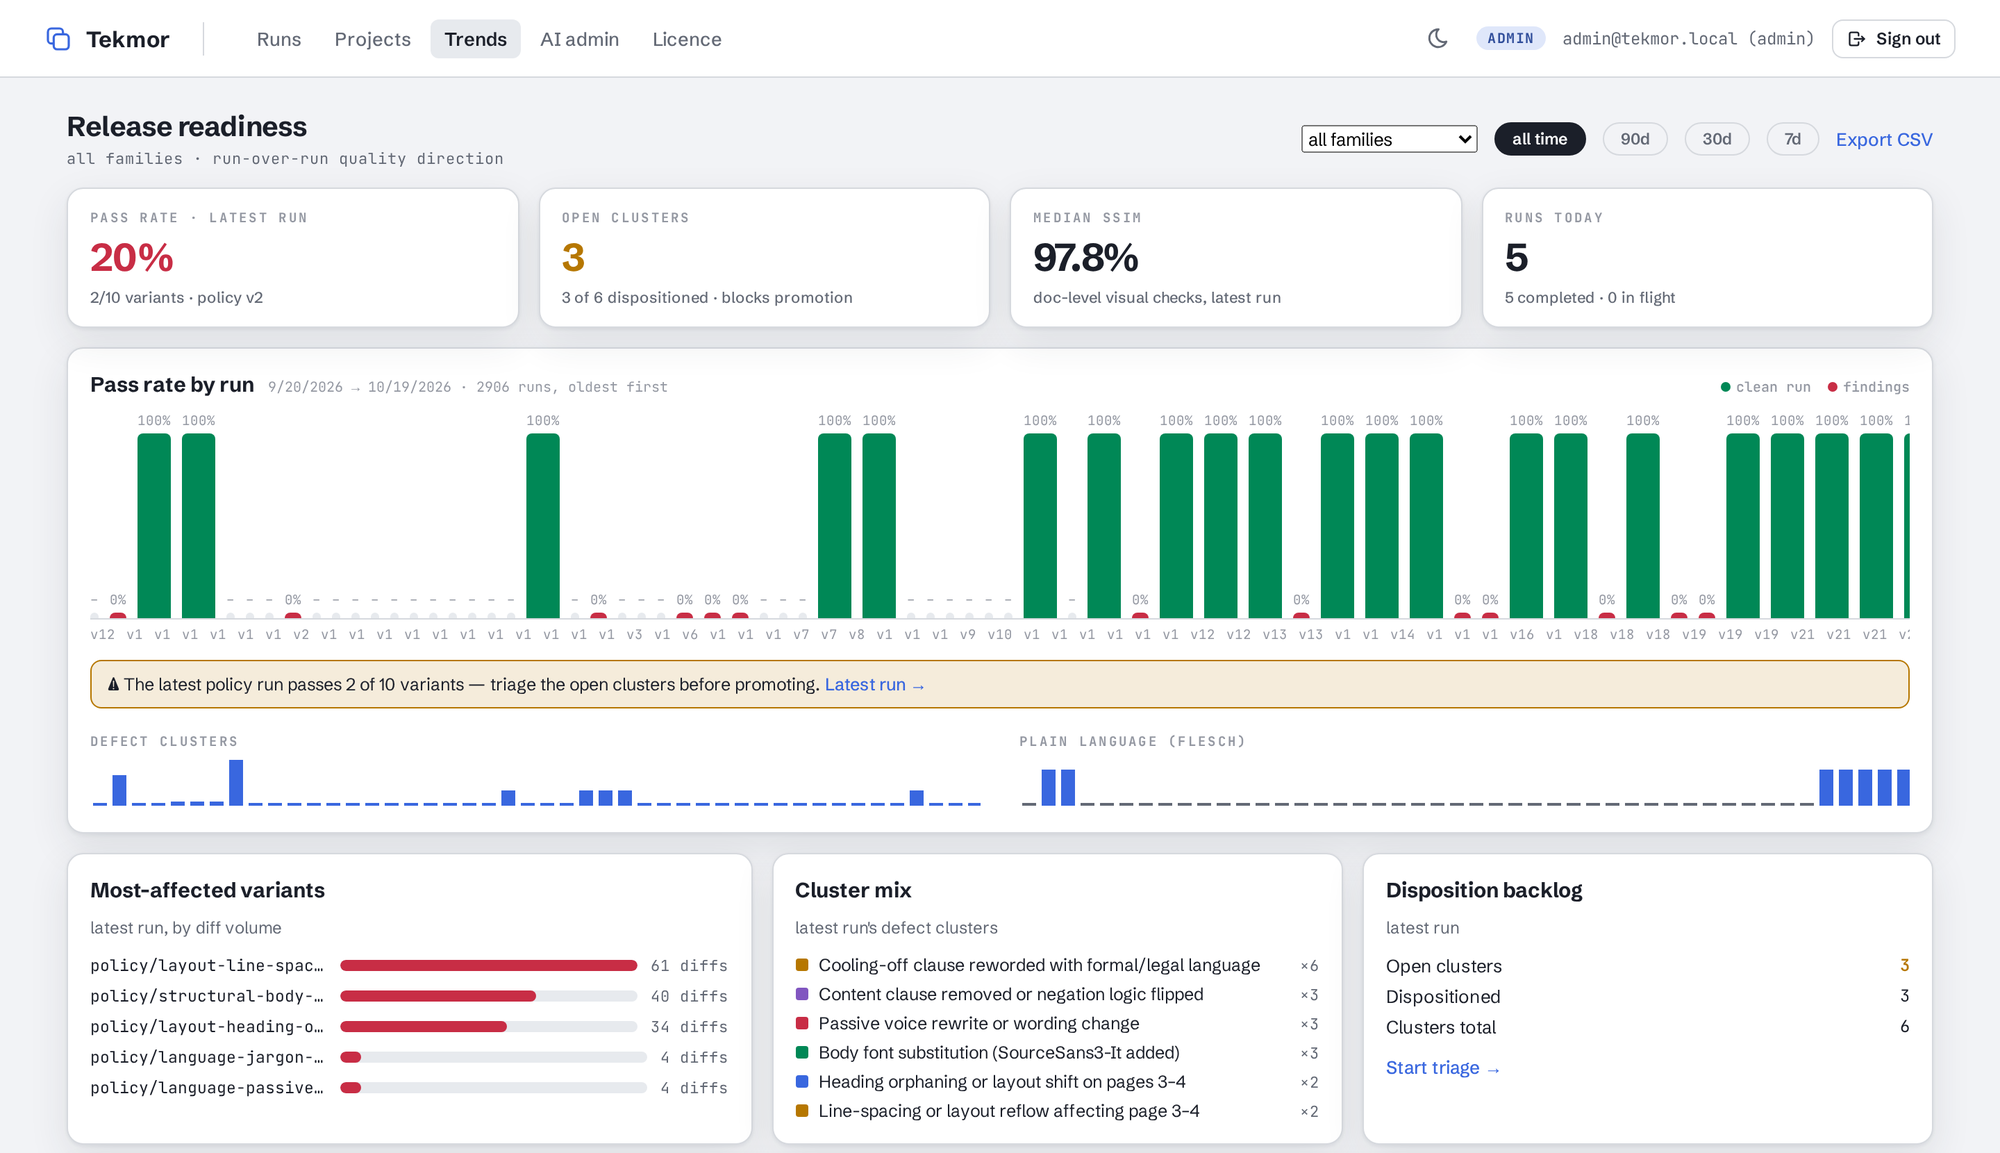Click policy/language-jargon variant row
This screenshot has width=2000, height=1153.
(x=408, y=1058)
